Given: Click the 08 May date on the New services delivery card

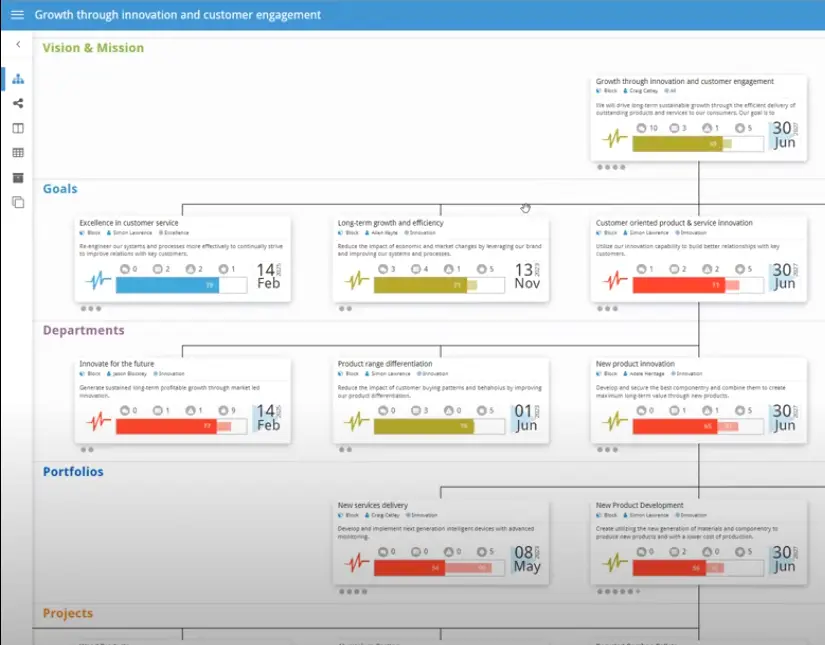Looking at the screenshot, I should click(527, 559).
